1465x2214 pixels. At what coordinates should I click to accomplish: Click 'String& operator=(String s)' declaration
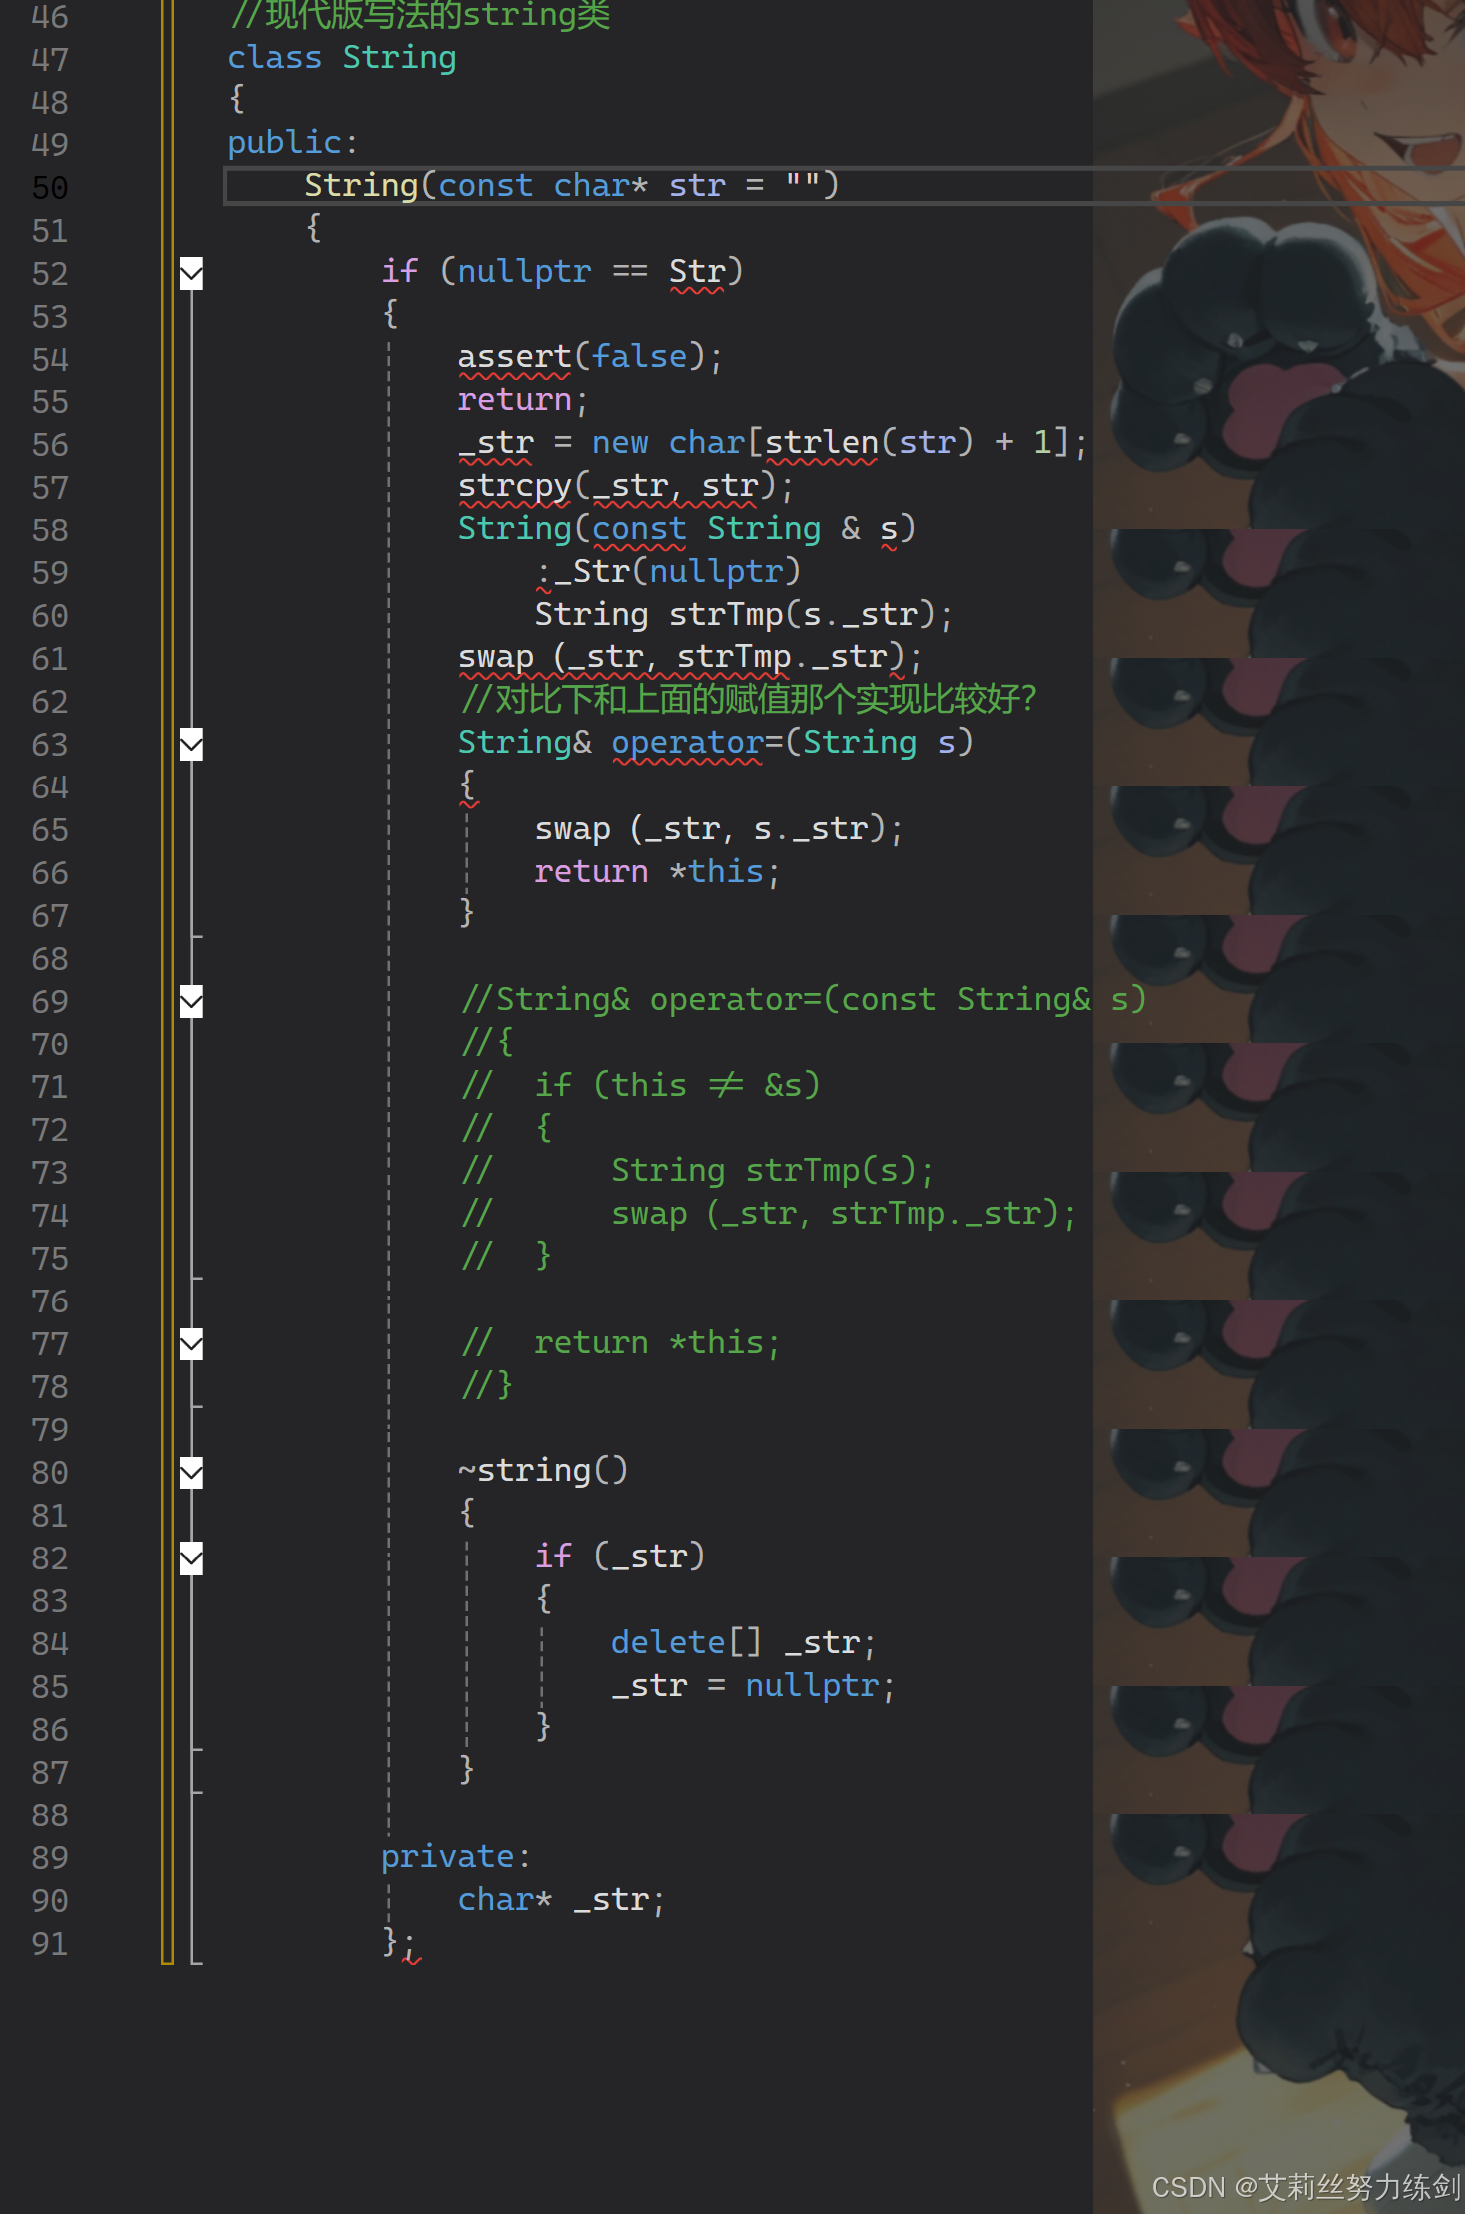coord(716,743)
